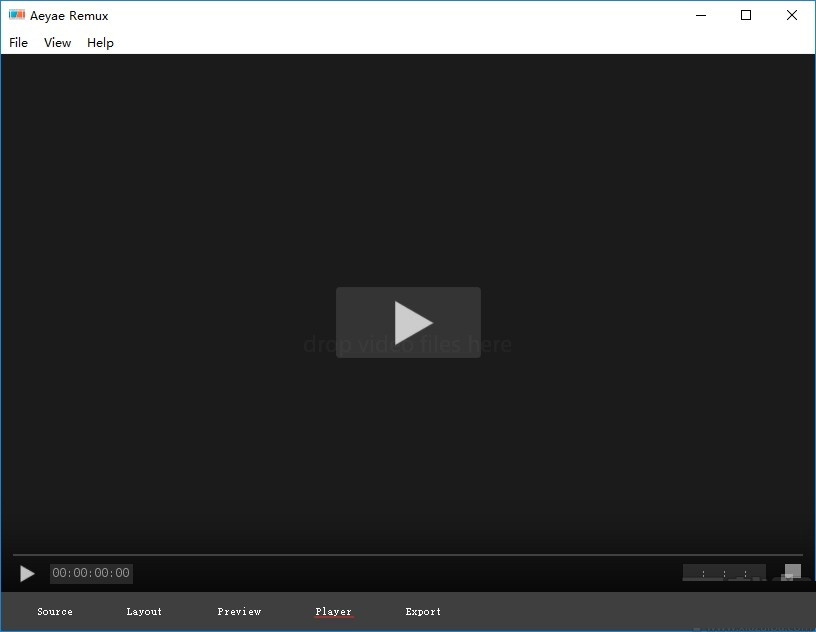Go to the Preview tab
The height and width of the screenshot is (632, 816).
pyautogui.click(x=239, y=611)
